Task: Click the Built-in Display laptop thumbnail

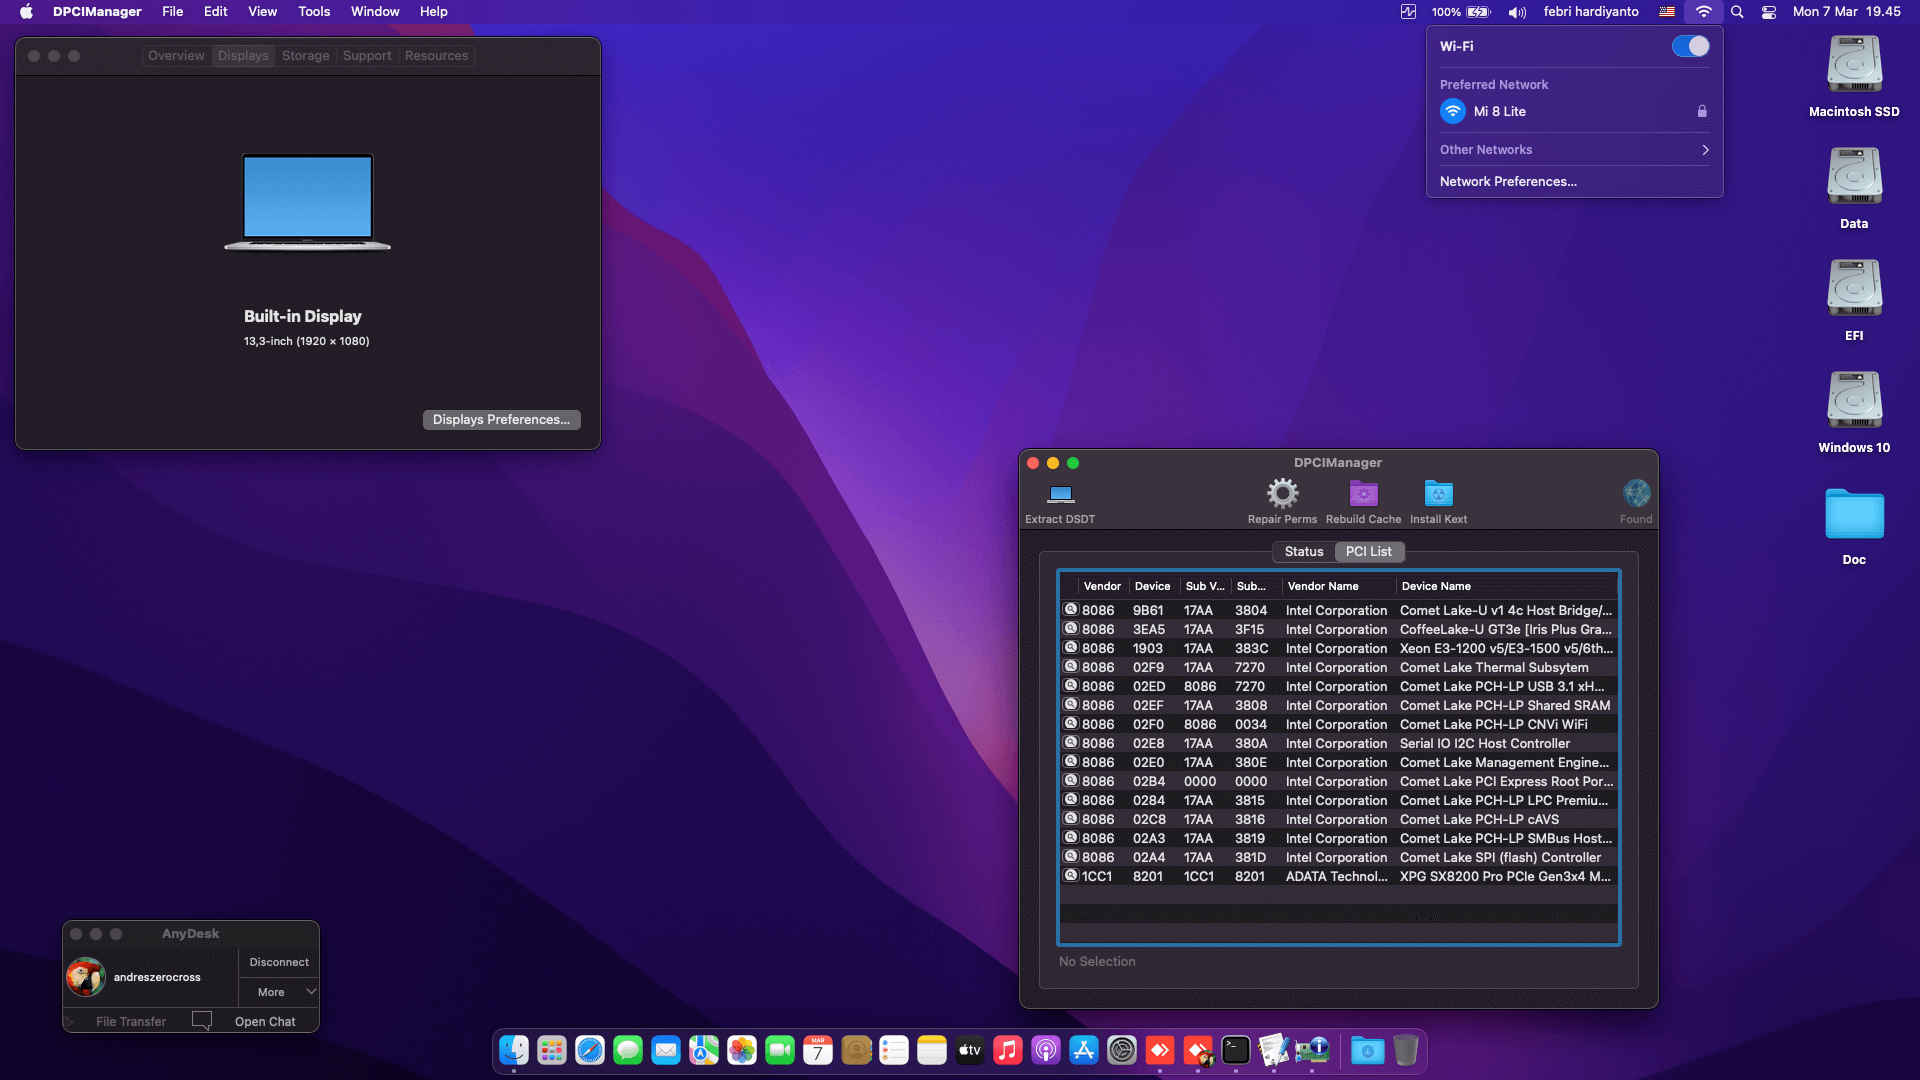Action: pos(307,202)
